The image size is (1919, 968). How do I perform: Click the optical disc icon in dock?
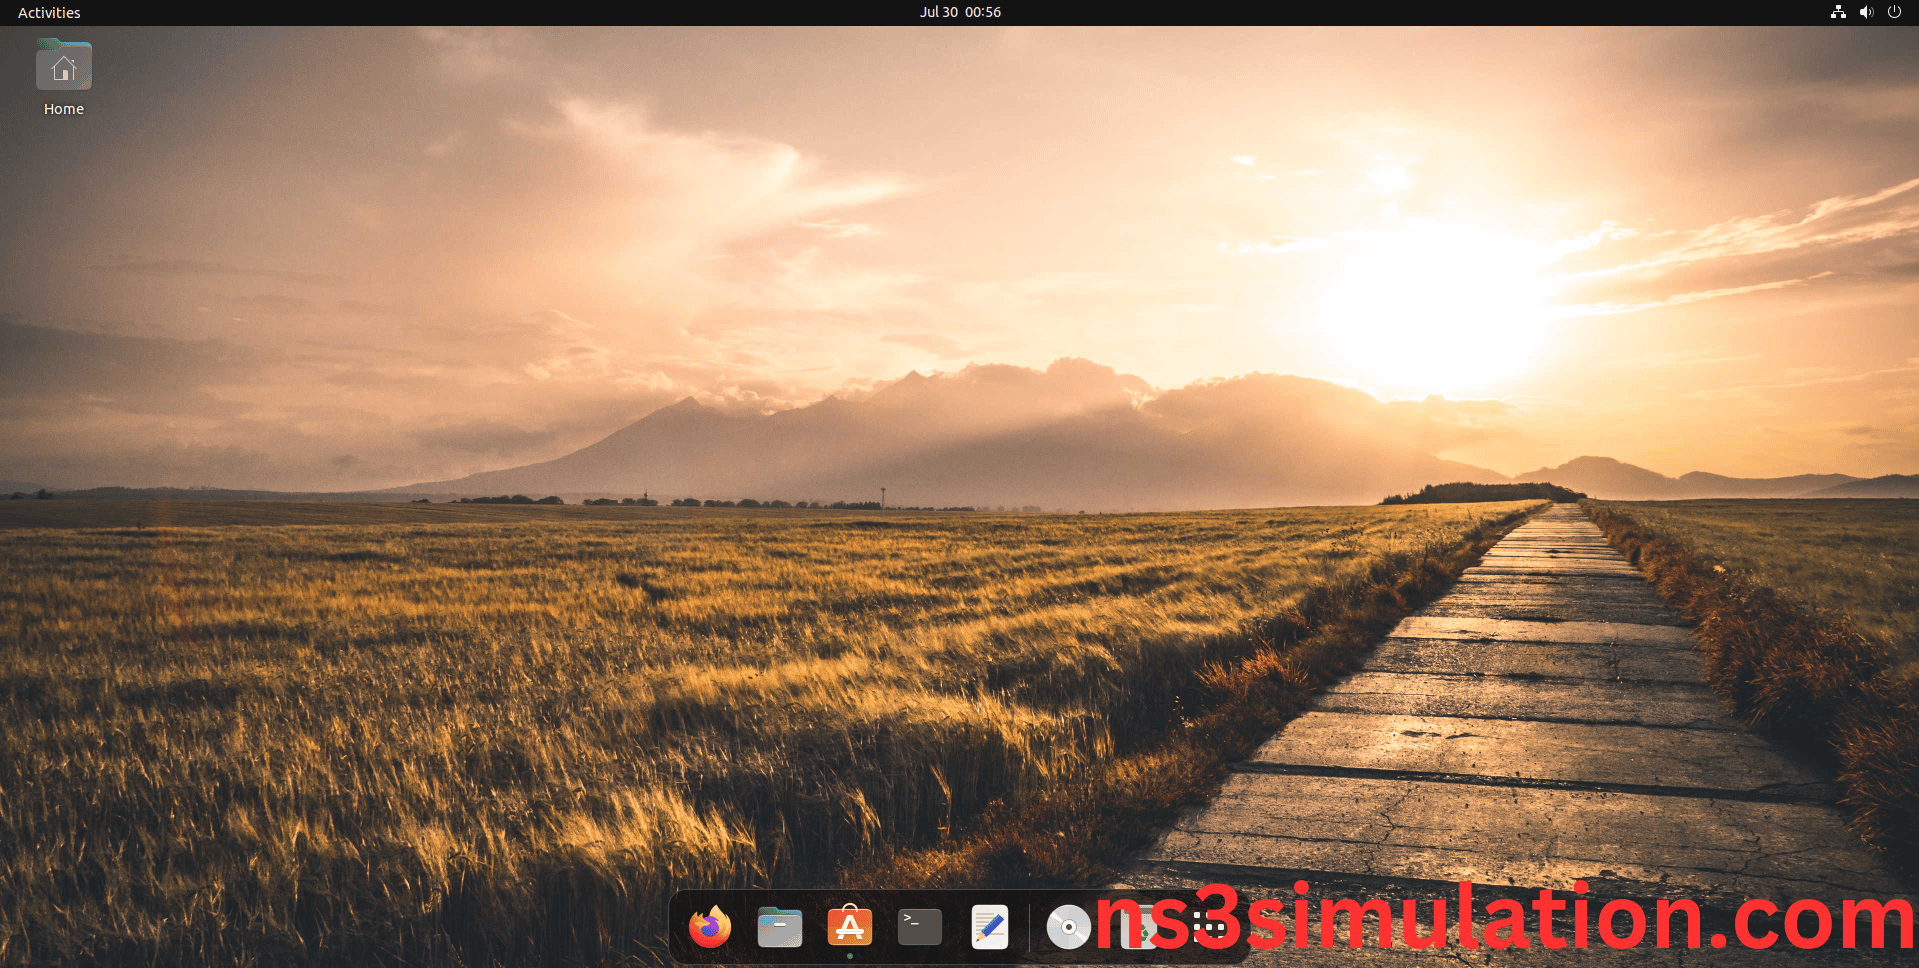pyautogui.click(x=1068, y=927)
